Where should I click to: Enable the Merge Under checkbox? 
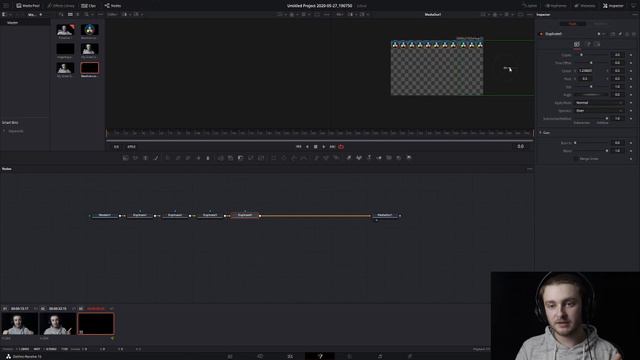(x=576, y=159)
